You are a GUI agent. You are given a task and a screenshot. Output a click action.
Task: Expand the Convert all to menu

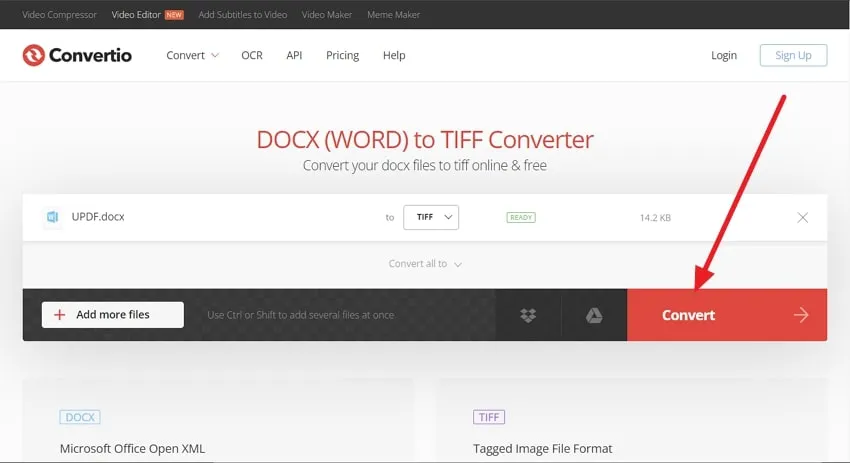[x=425, y=264]
